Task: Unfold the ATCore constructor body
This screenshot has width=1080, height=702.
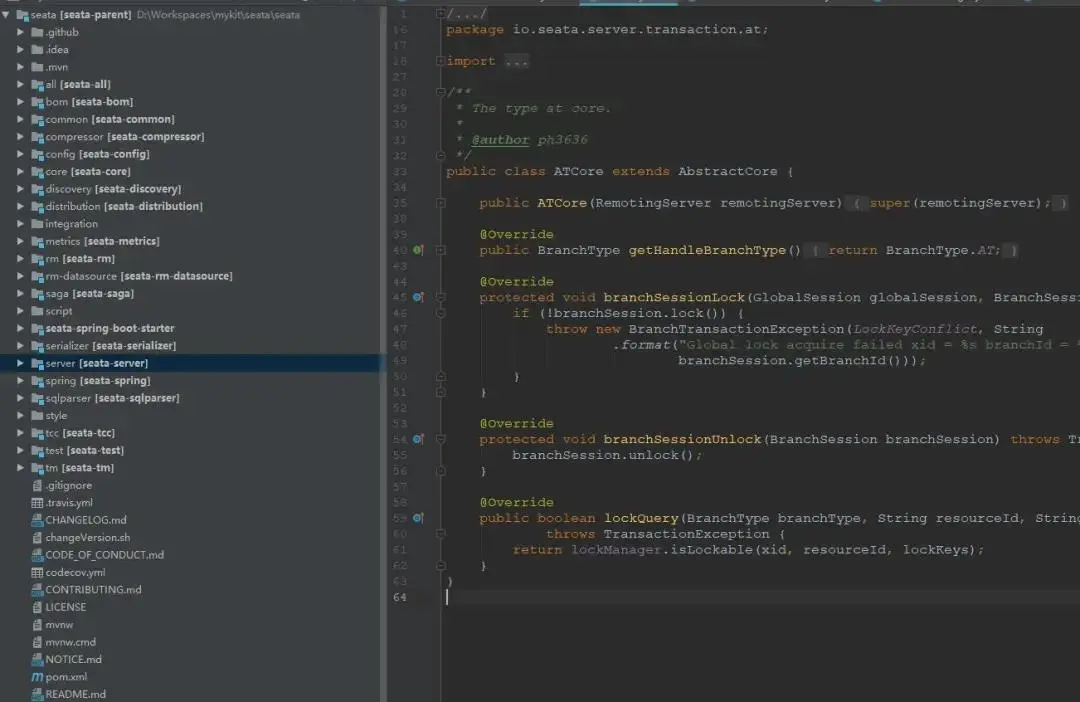Action: (x=441, y=203)
